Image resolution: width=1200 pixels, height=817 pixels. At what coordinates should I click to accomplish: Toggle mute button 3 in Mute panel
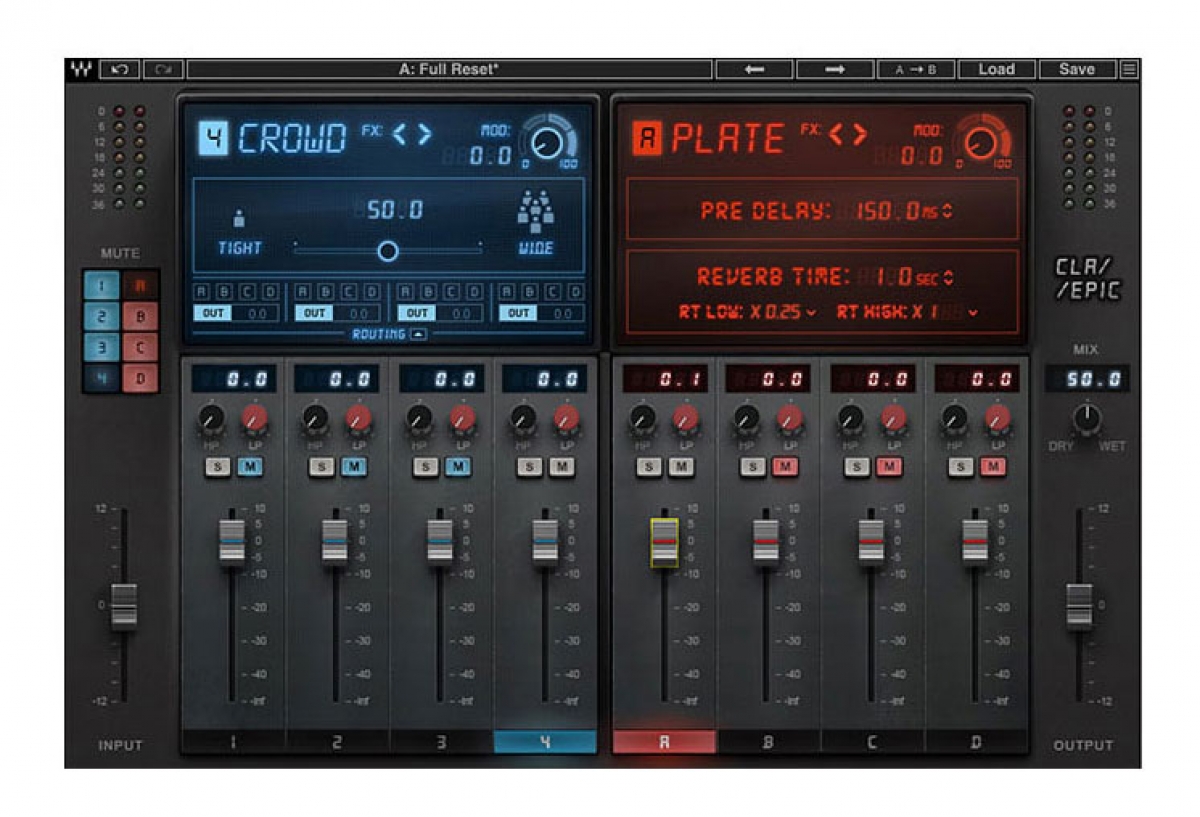coord(102,349)
